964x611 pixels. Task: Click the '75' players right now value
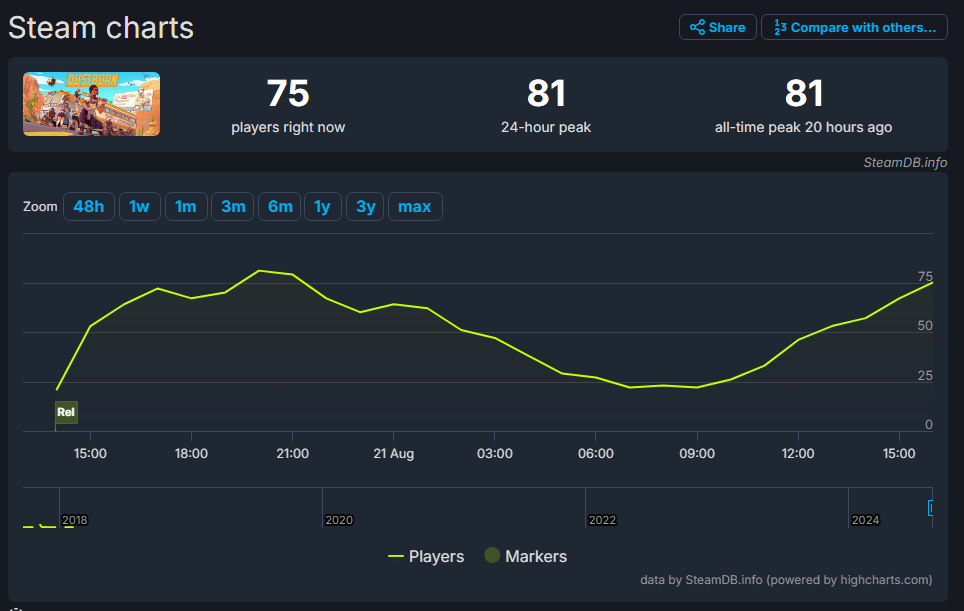tap(288, 93)
